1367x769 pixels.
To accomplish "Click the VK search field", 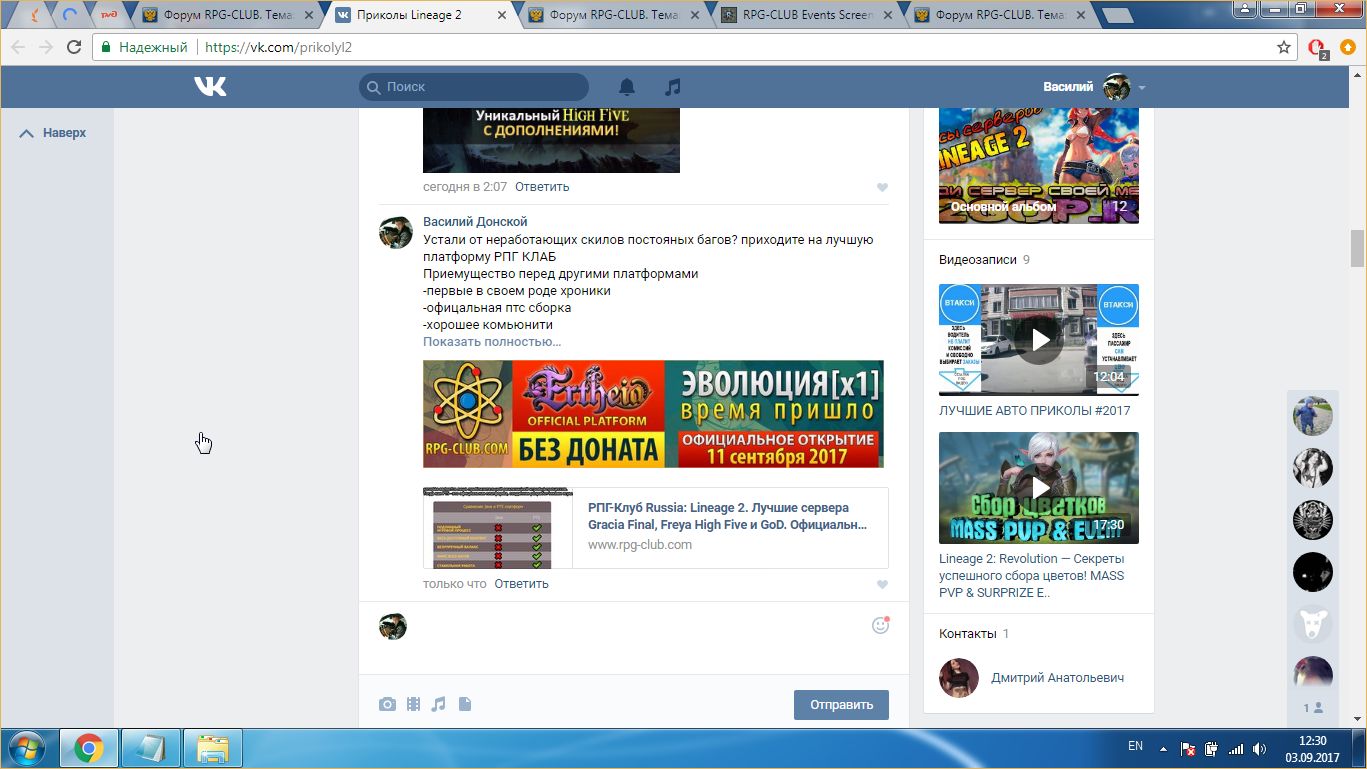I will [x=474, y=87].
